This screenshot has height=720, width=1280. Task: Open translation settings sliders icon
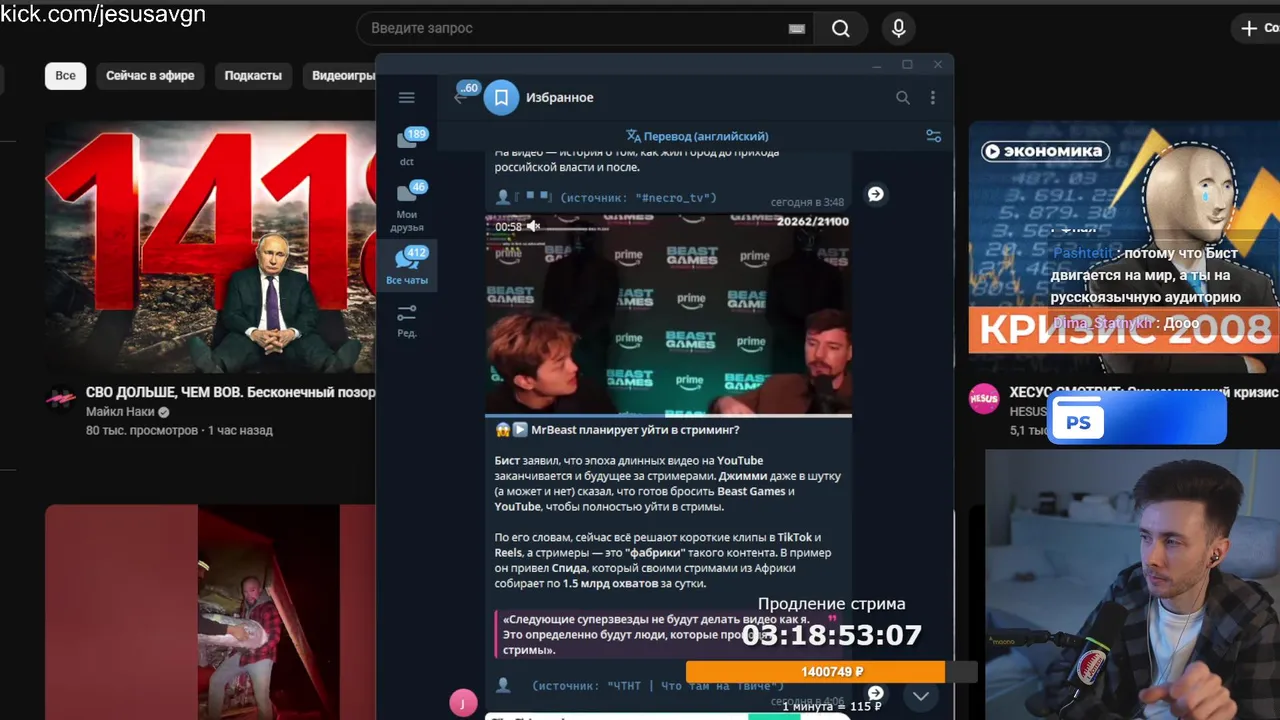click(x=934, y=136)
